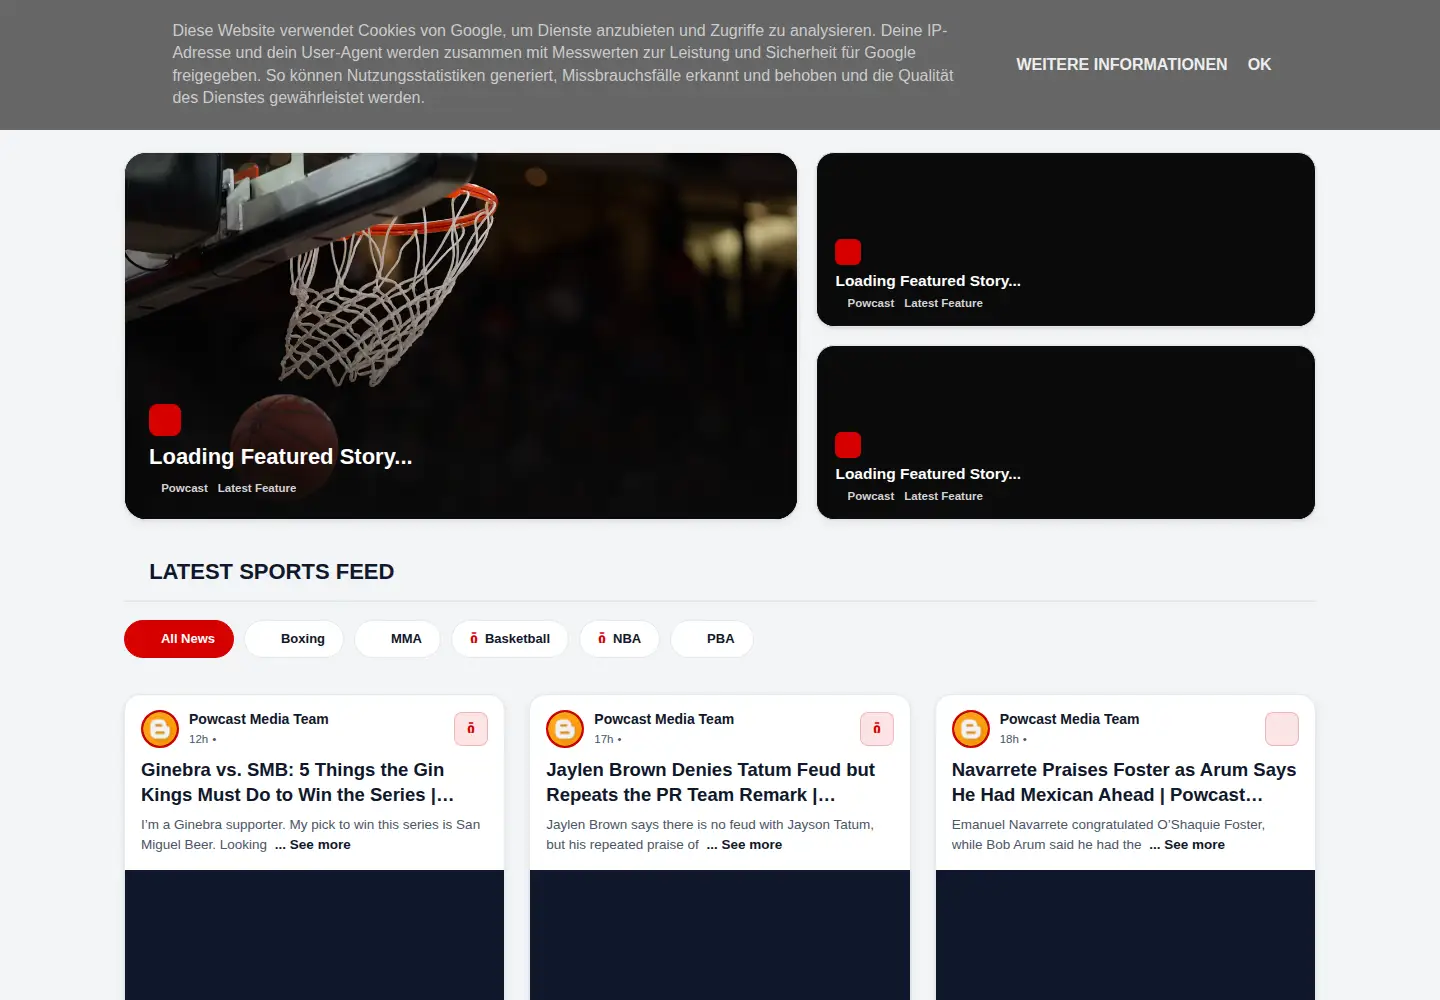The image size is (1440, 1000).
Task: Click the dark image below the Ginebra post
Action: point(314,935)
